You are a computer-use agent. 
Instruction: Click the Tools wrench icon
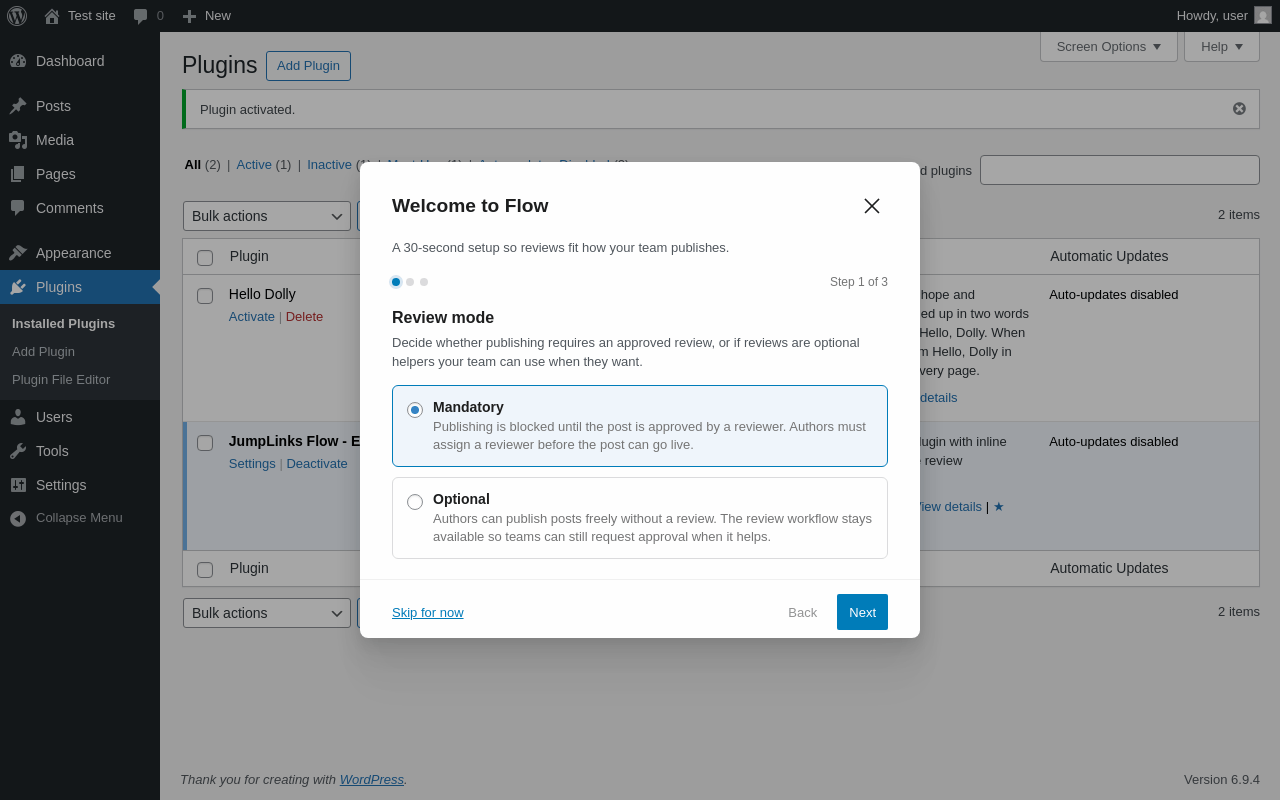point(18,451)
